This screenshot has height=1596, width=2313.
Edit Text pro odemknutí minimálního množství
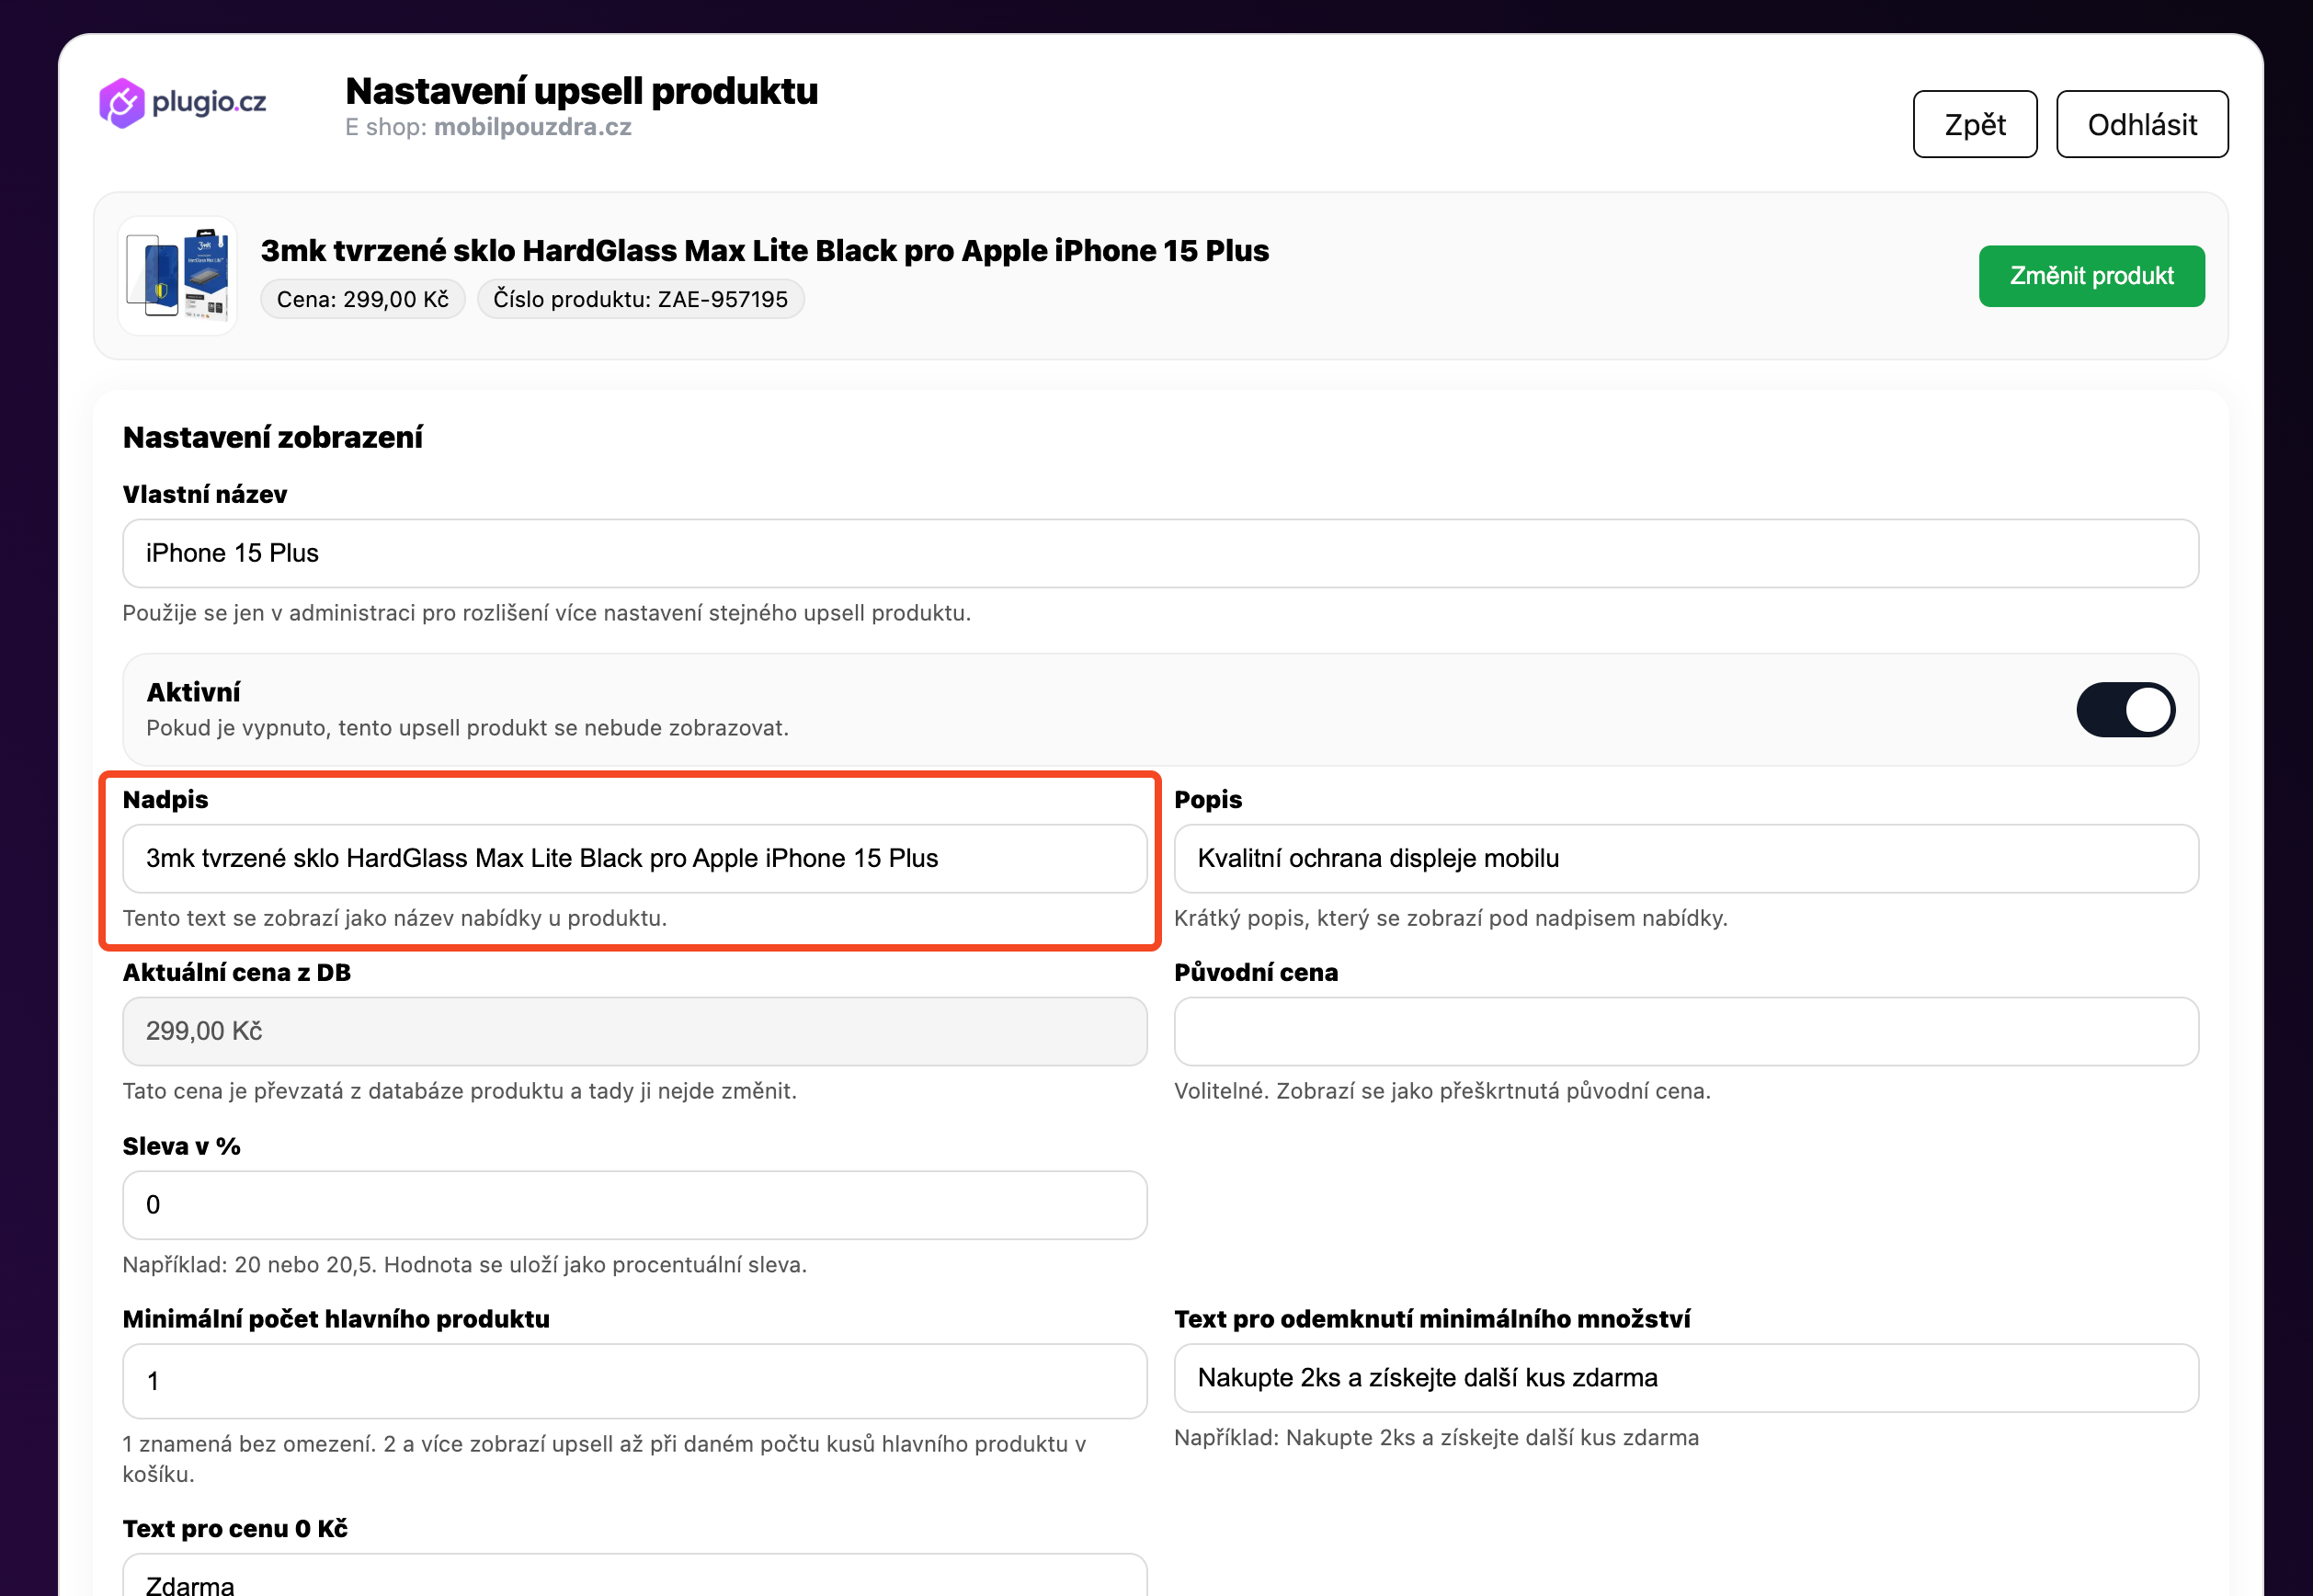click(x=1686, y=1378)
